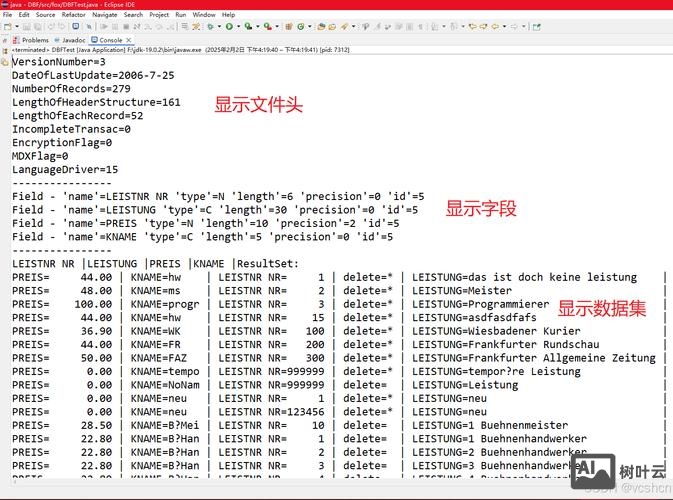Image resolution: width=673 pixels, height=500 pixels.
Task: Toggle Use Step Filters icon
Action: coord(196,27)
